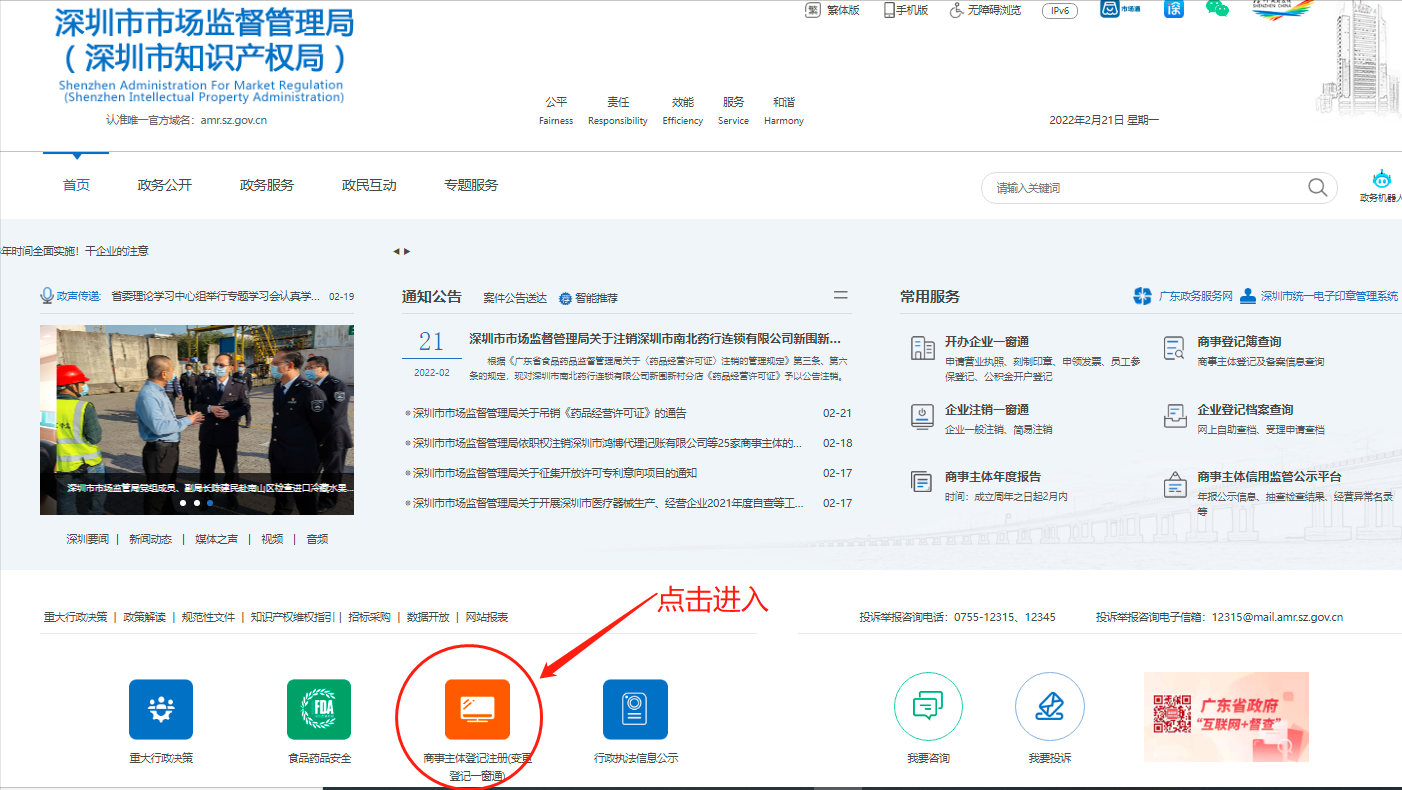
Task: Click the 我要咨询 chat icon
Action: click(x=928, y=706)
